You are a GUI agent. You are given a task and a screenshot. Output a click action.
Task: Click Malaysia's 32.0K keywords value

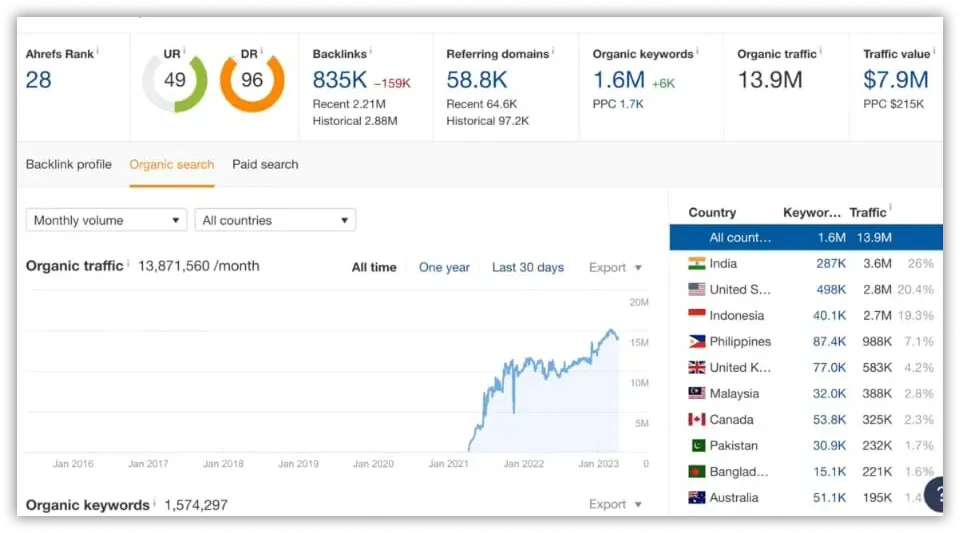click(x=829, y=393)
